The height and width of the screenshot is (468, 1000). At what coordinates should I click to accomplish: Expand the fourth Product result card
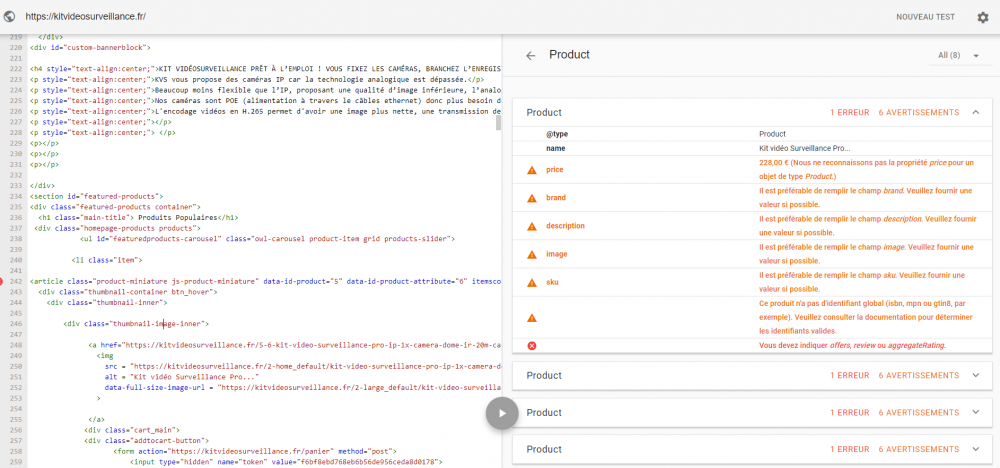pyautogui.click(x=975, y=448)
